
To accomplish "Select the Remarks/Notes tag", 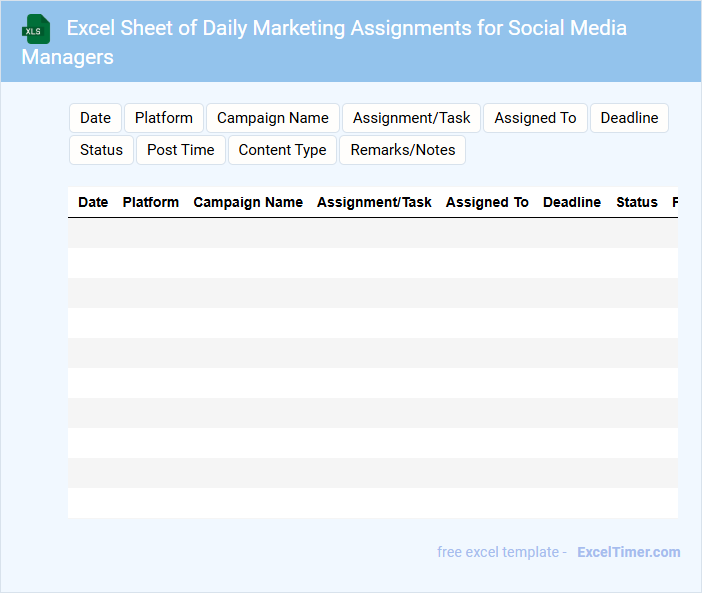I will [x=403, y=150].
